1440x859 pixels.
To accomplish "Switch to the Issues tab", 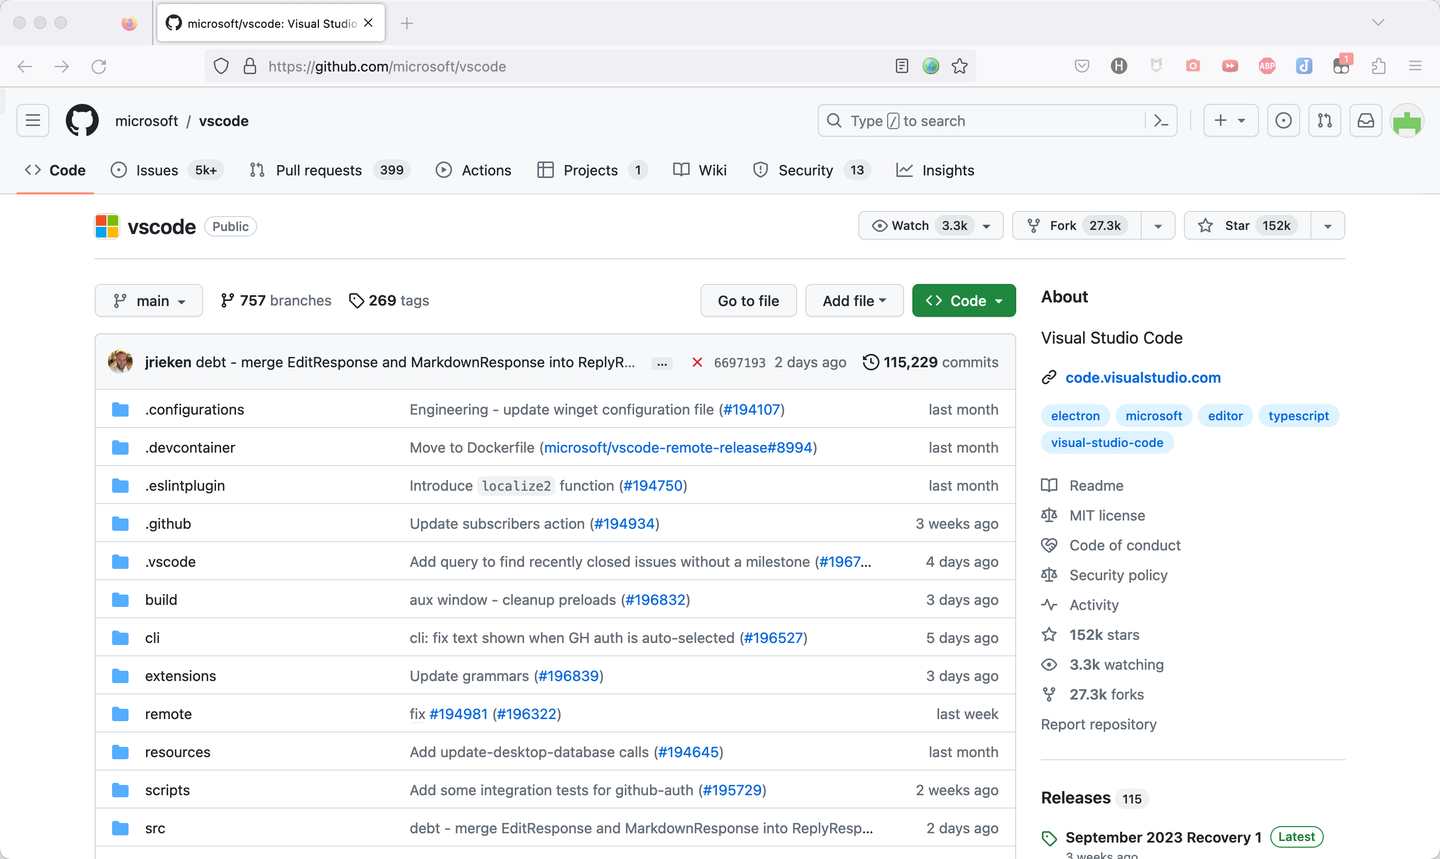I will coord(166,170).
